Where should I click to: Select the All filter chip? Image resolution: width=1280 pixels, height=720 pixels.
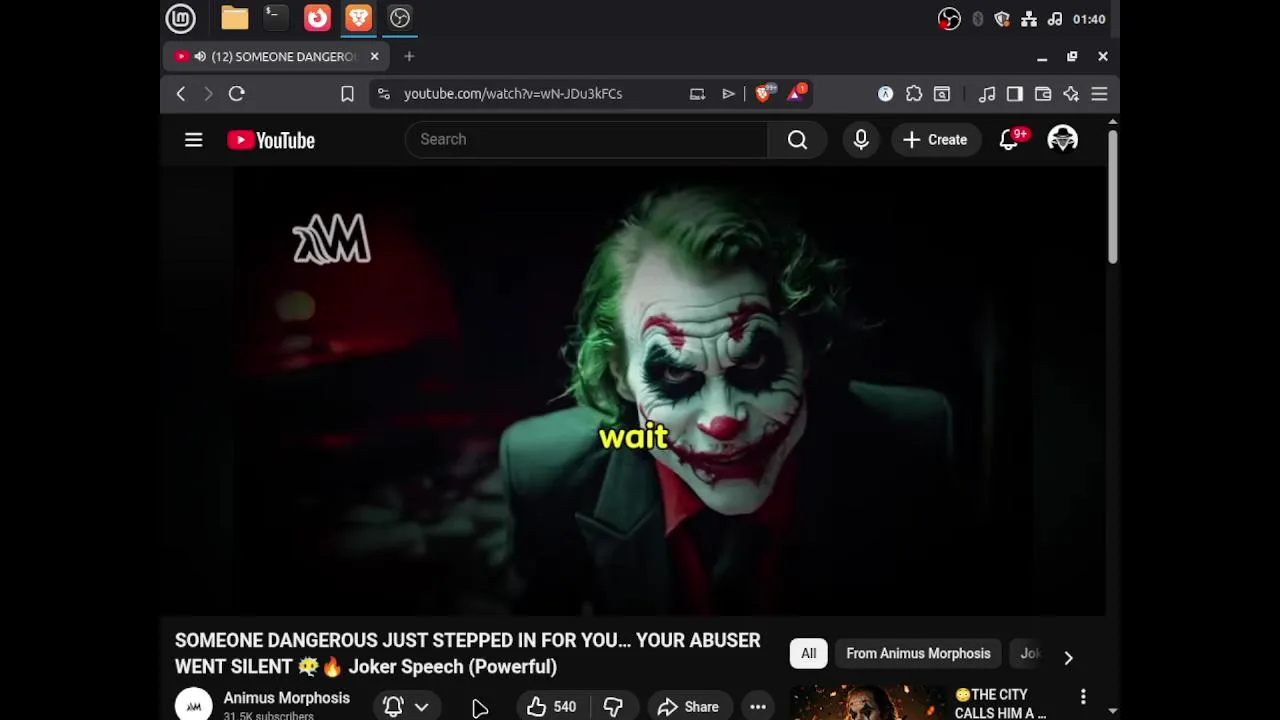[808, 654]
